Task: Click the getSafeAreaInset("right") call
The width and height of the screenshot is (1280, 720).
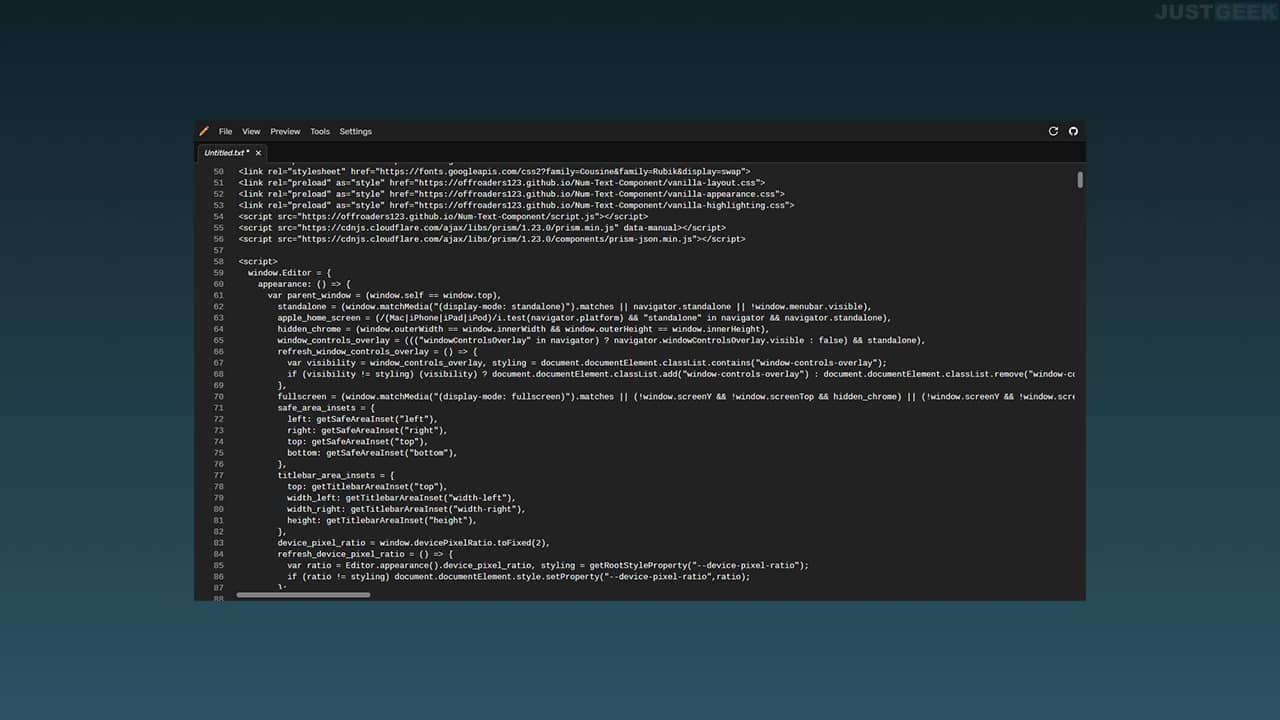Action: [x=383, y=431]
